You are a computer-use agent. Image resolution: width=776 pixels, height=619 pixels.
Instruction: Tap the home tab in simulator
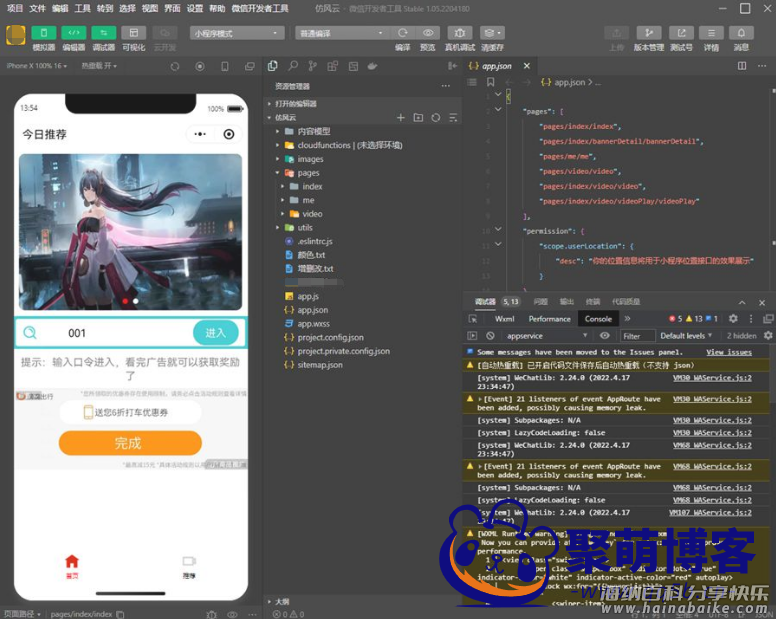point(72,566)
